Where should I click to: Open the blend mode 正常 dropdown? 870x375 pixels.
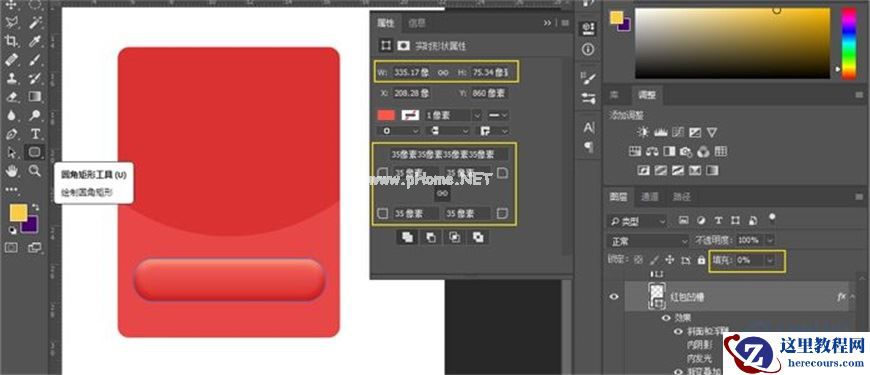click(x=648, y=241)
